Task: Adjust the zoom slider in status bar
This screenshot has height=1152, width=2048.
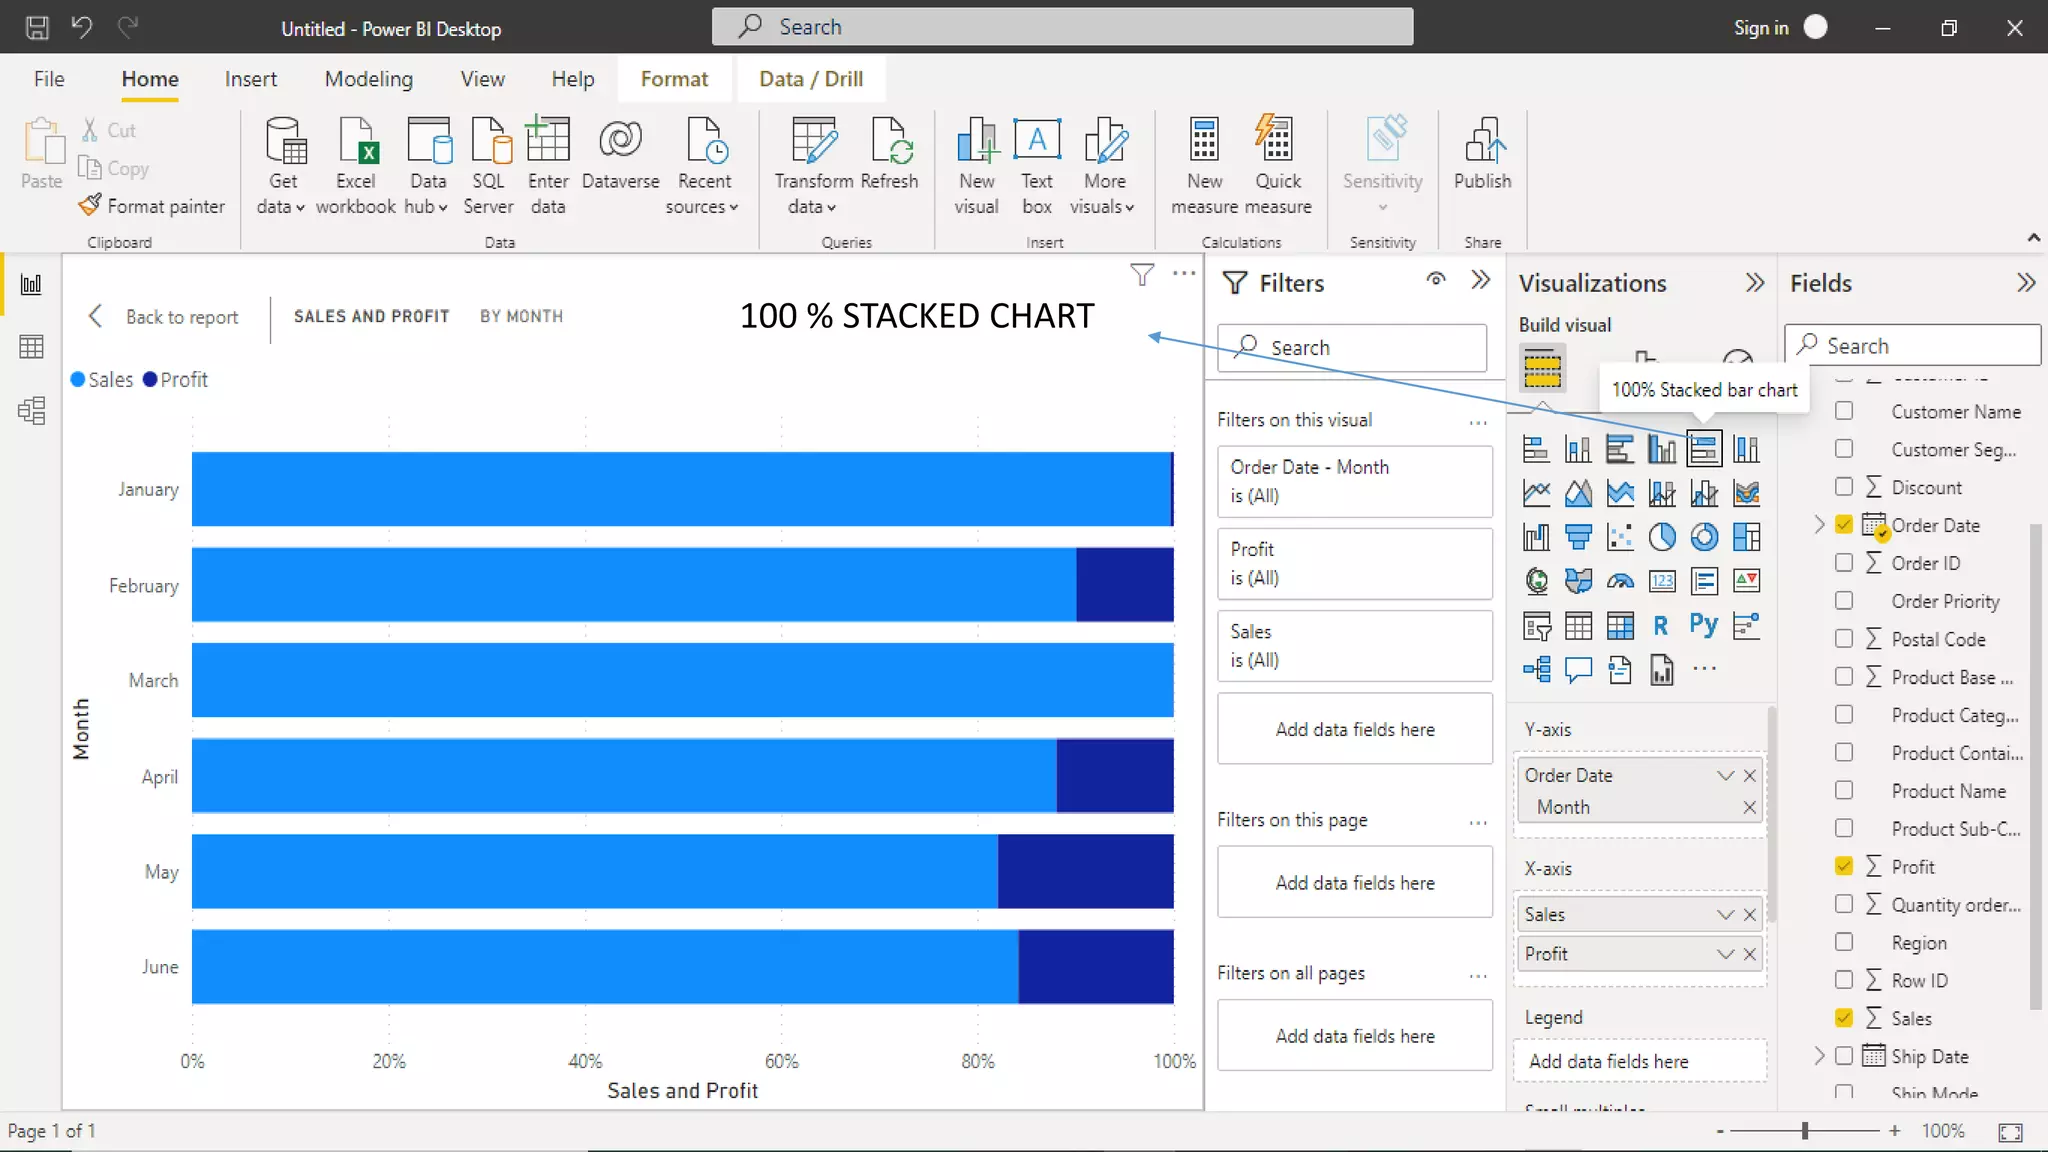Action: point(1805,1131)
